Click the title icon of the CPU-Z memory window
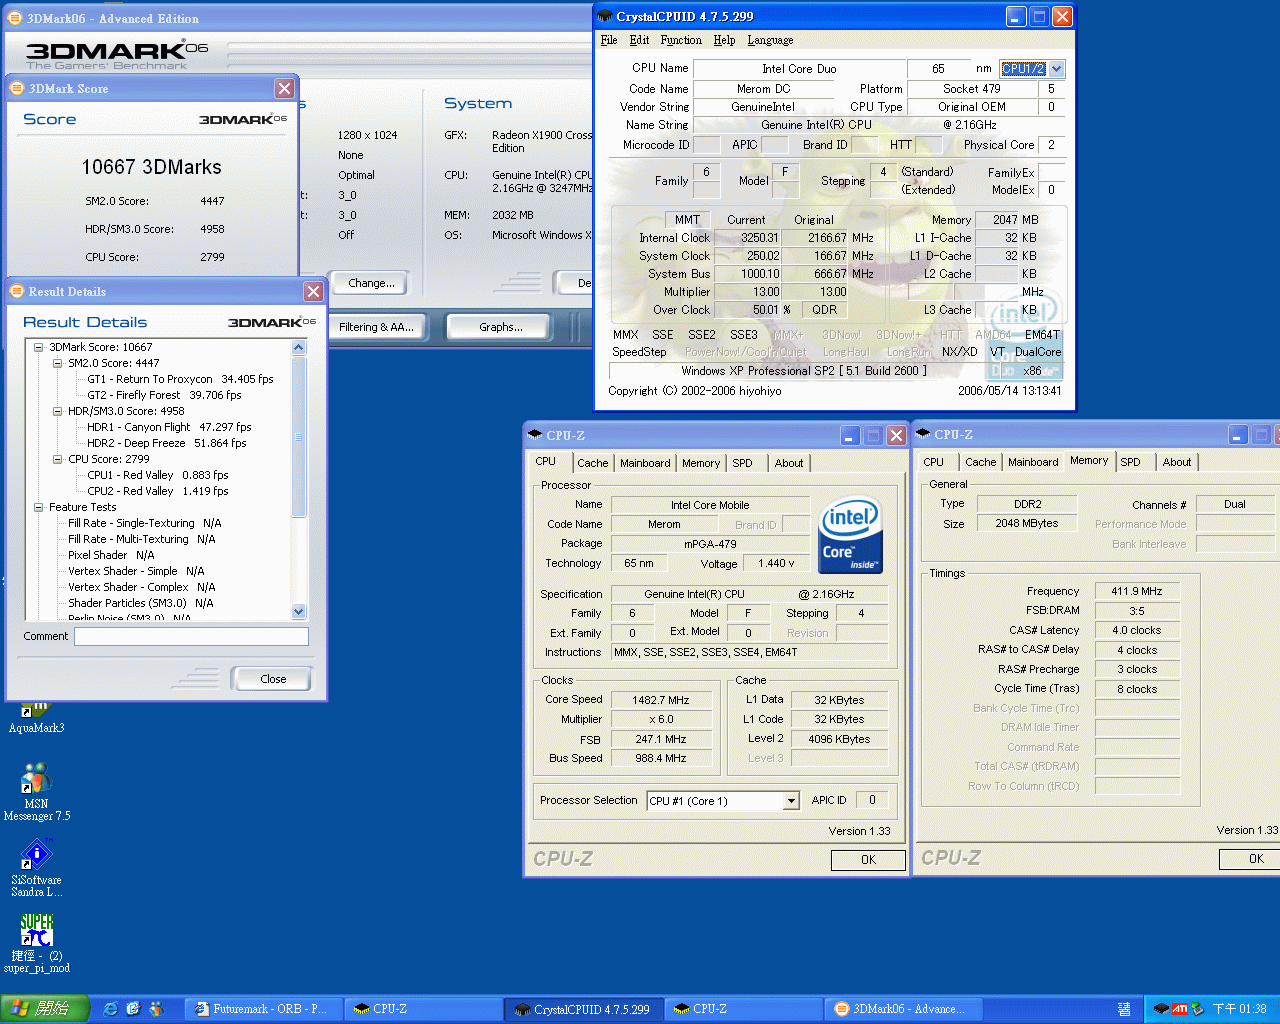Image resolution: width=1280 pixels, height=1024 pixels. [x=923, y=434]
